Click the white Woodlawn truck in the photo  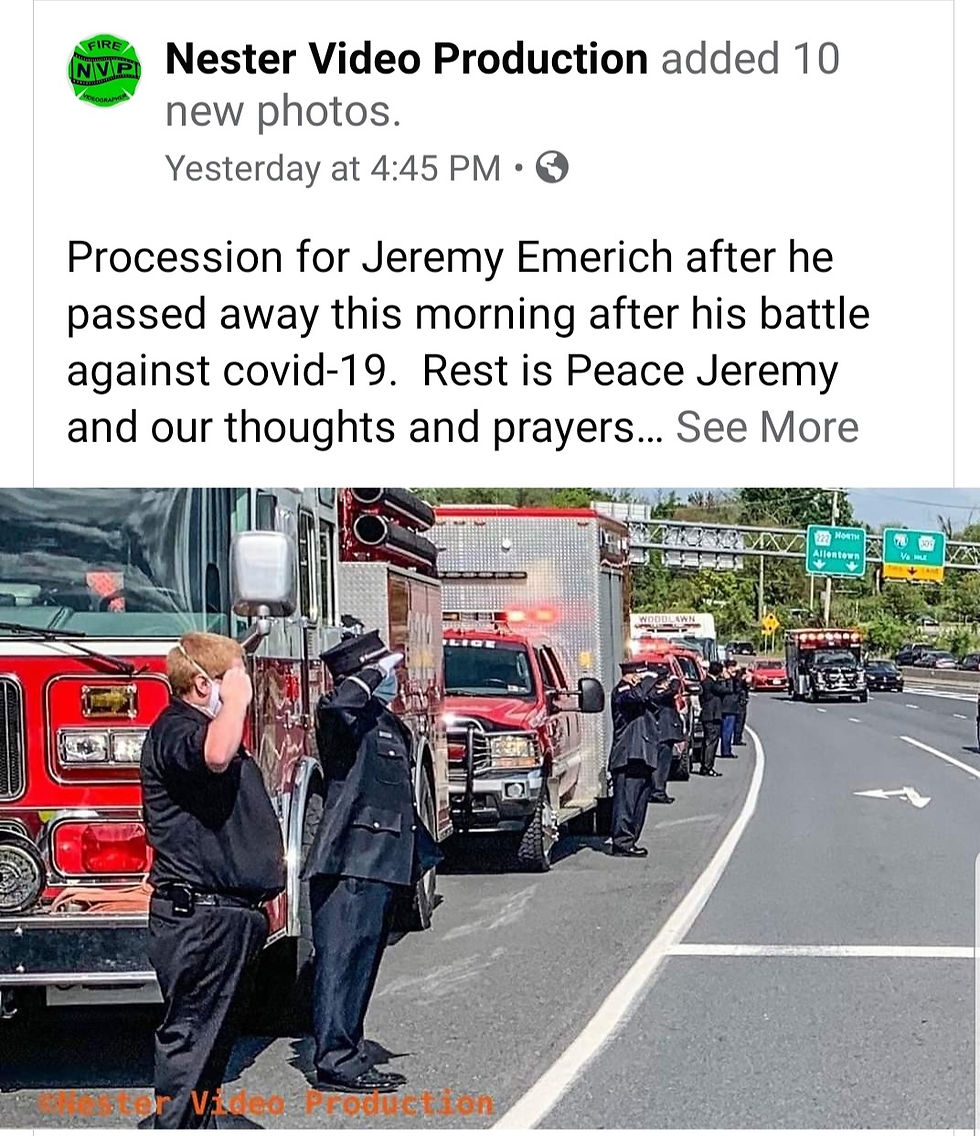(x=674, y=631)
